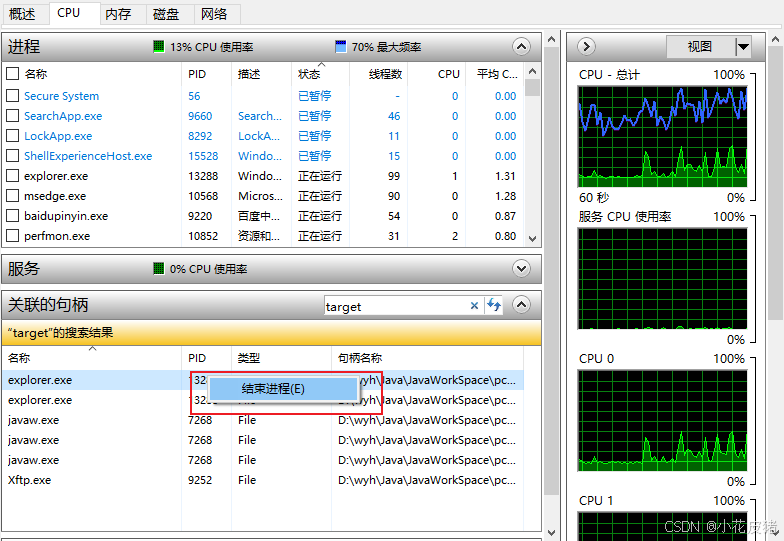The image size is (784, 541).
Task: Select the first javaw.exe handle row
Action: tap(263, 420)
